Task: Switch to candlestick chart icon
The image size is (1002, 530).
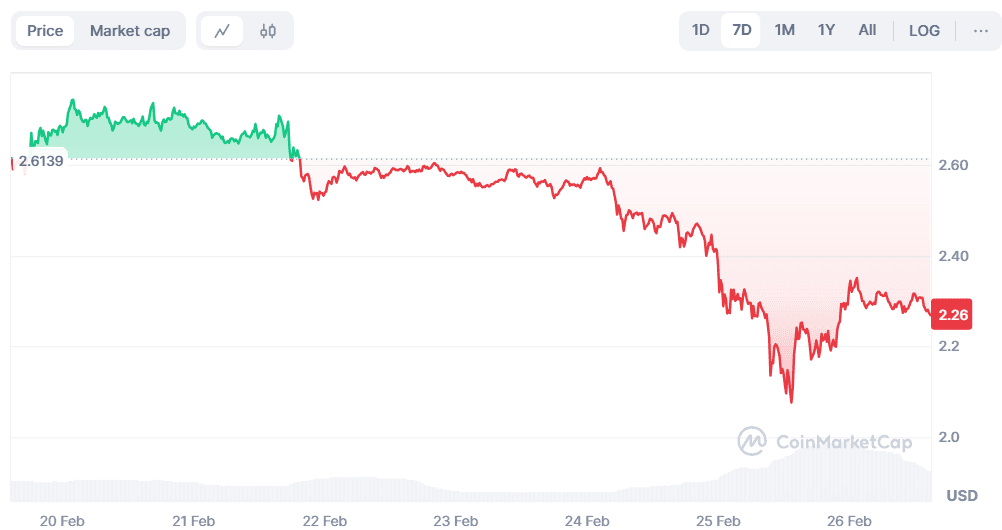Action: pyautogui.click(x=267, y=31)
